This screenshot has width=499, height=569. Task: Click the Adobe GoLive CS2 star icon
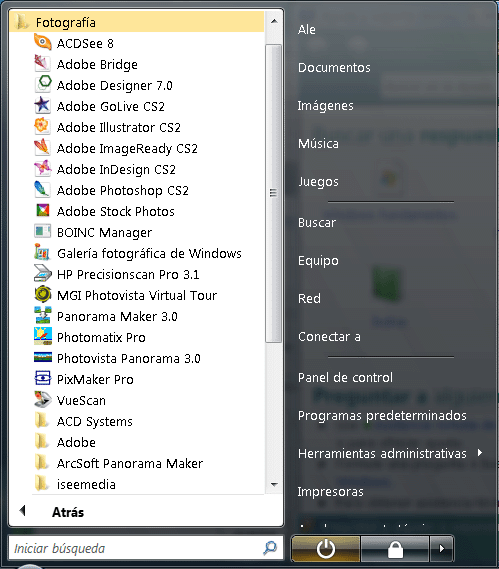coord(42,106)
